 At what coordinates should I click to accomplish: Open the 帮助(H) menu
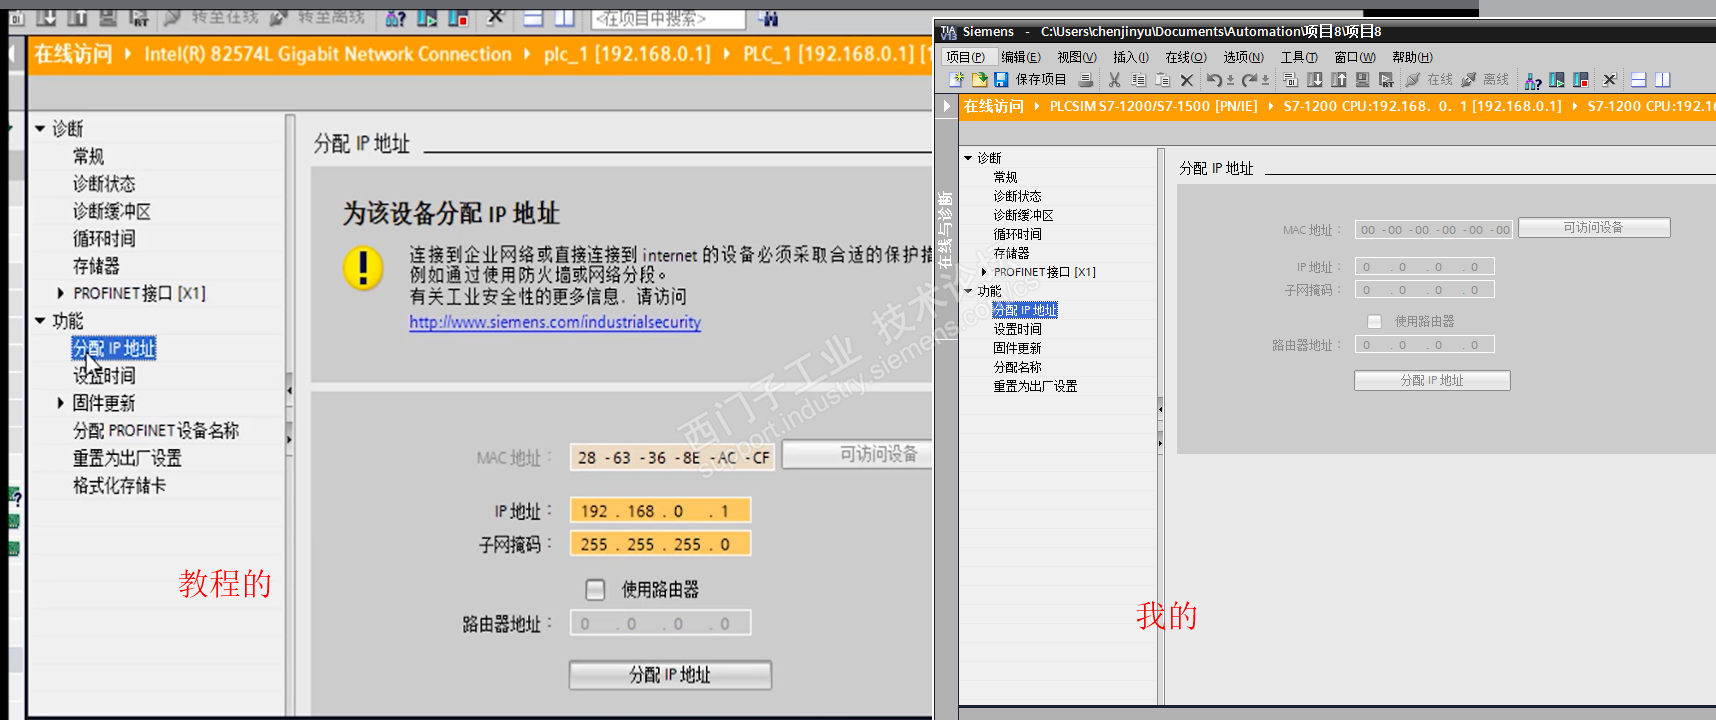pos(1412,57)
